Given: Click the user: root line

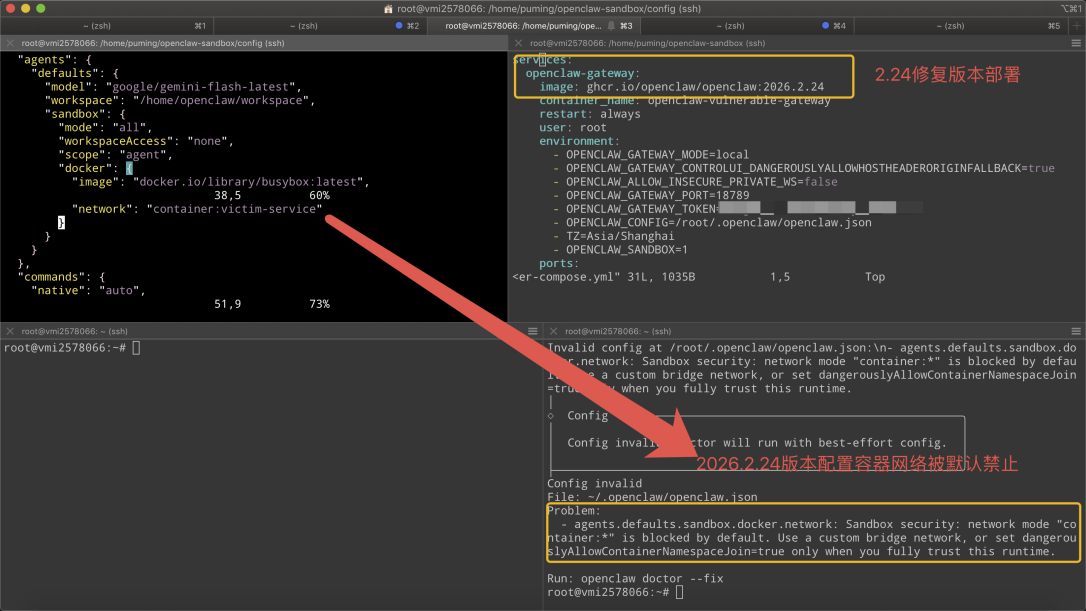Looking at the screenshot, I should [573, 127].
